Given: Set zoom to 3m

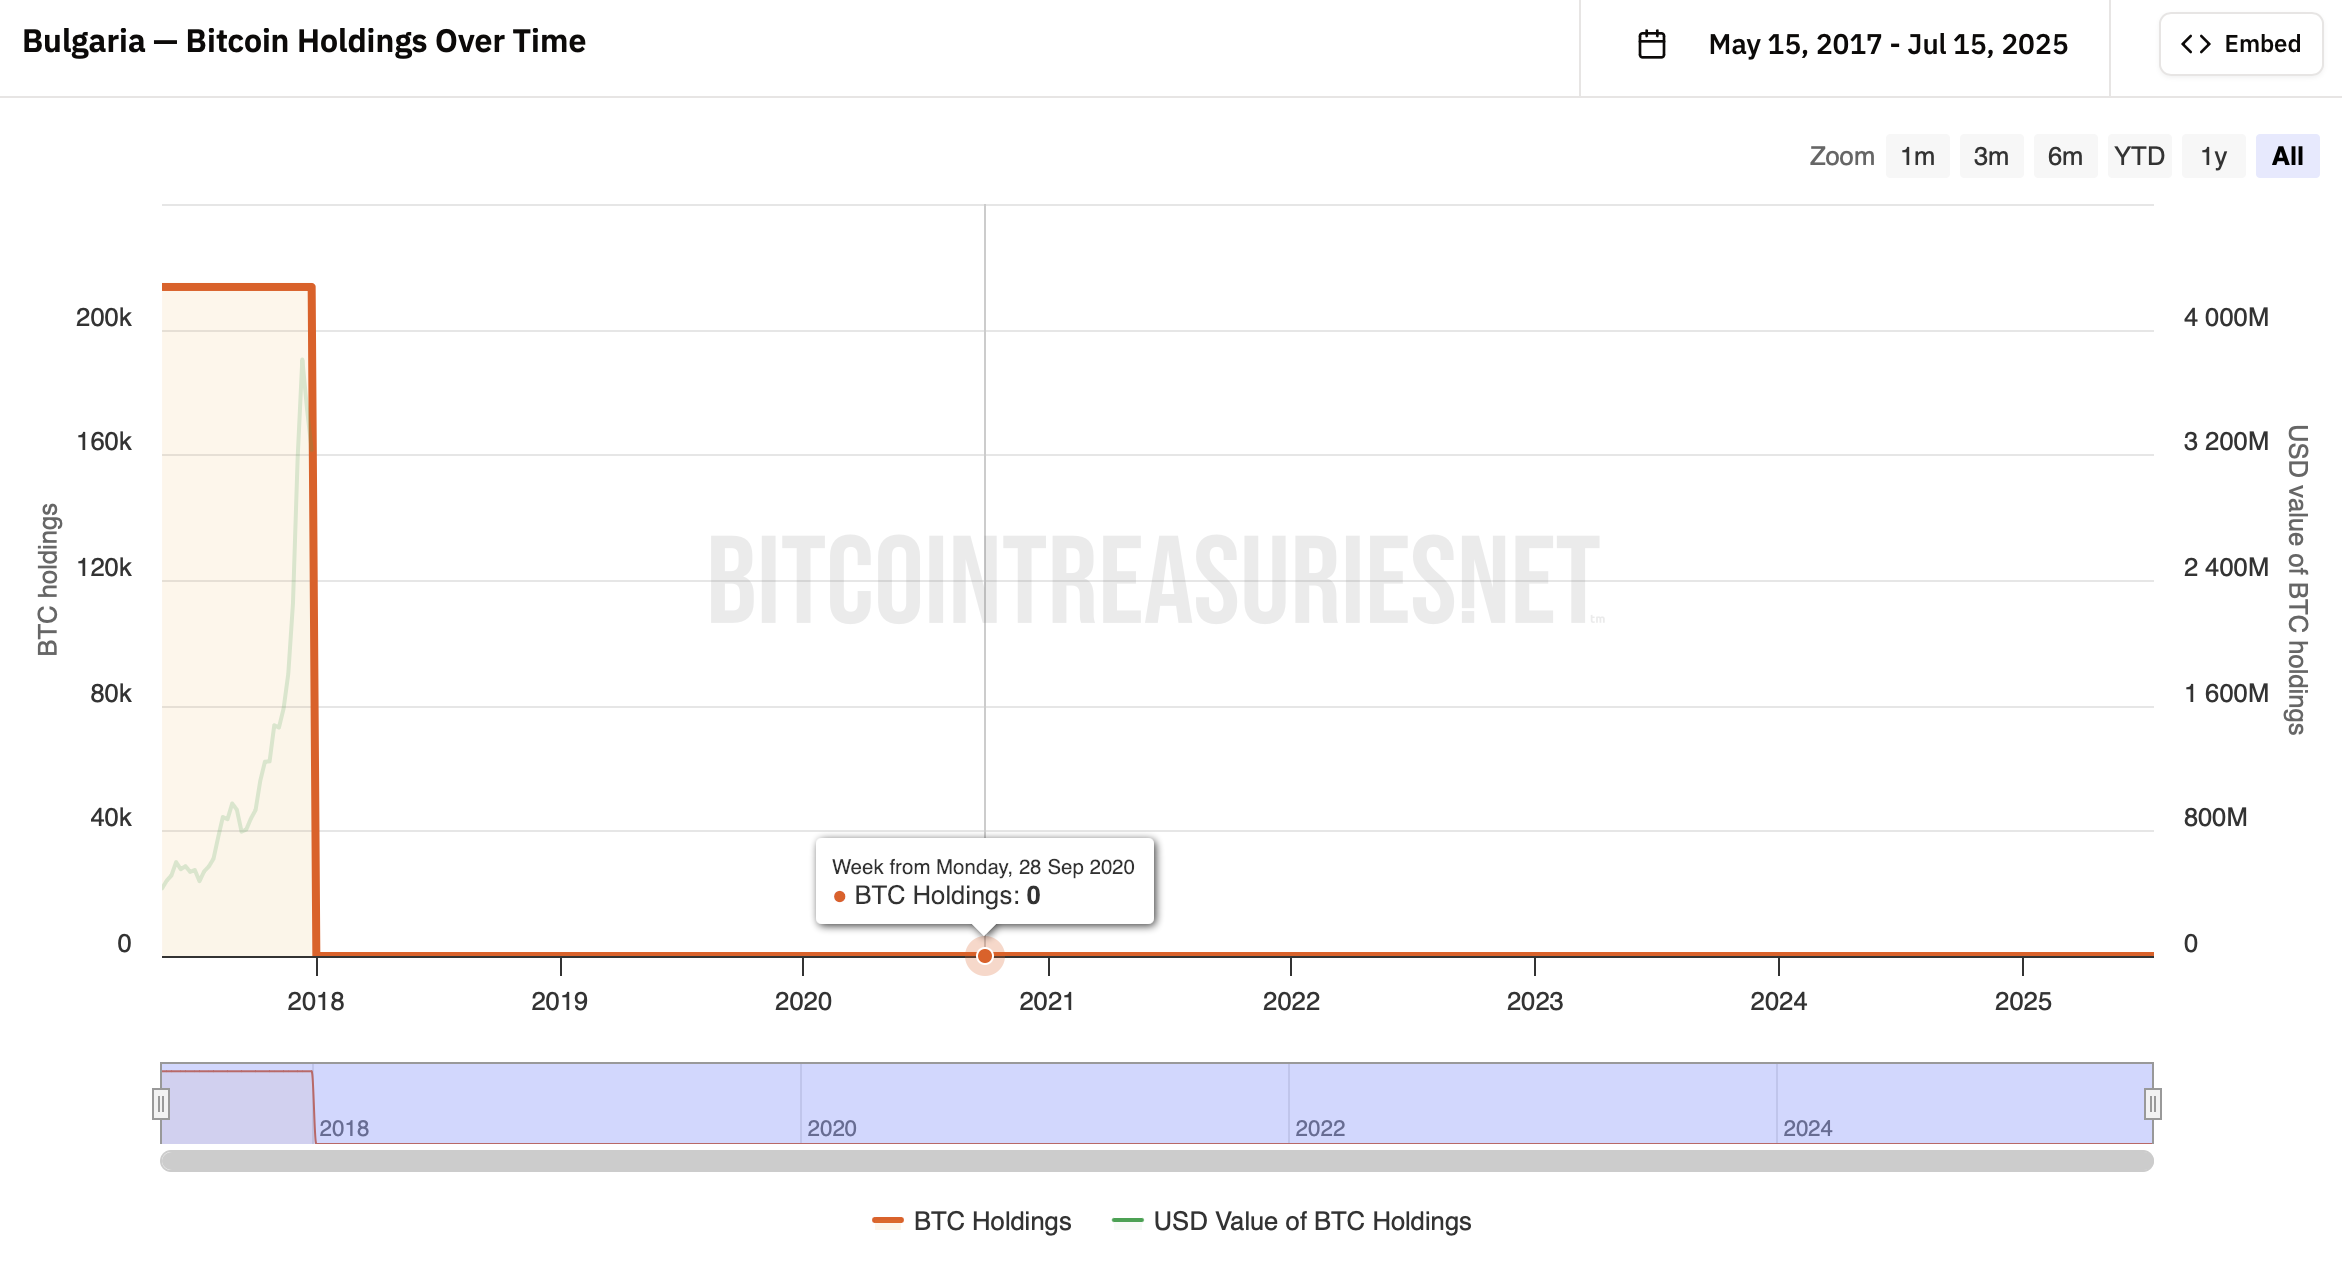Looking at the screenshot, I should click(x=1991, y=156).
